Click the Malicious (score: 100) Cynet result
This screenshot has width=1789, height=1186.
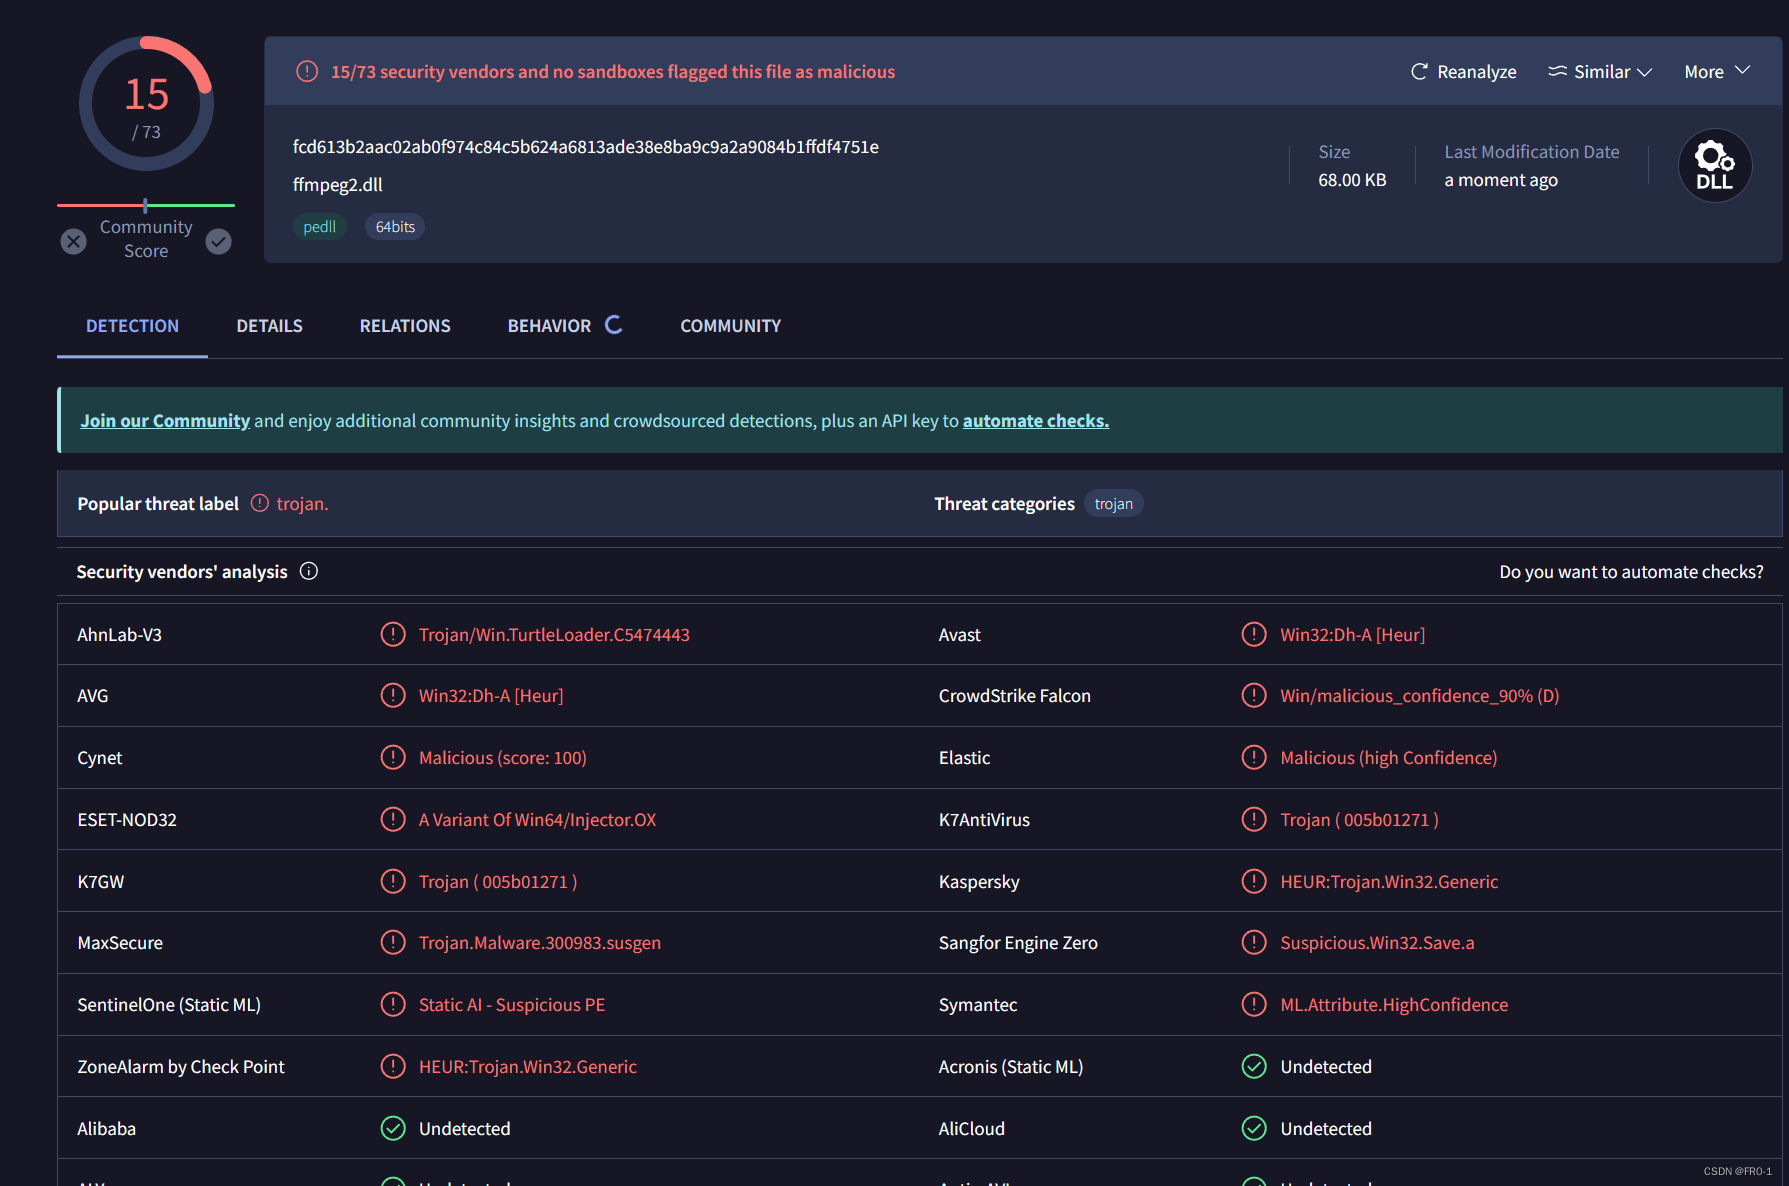503,758
